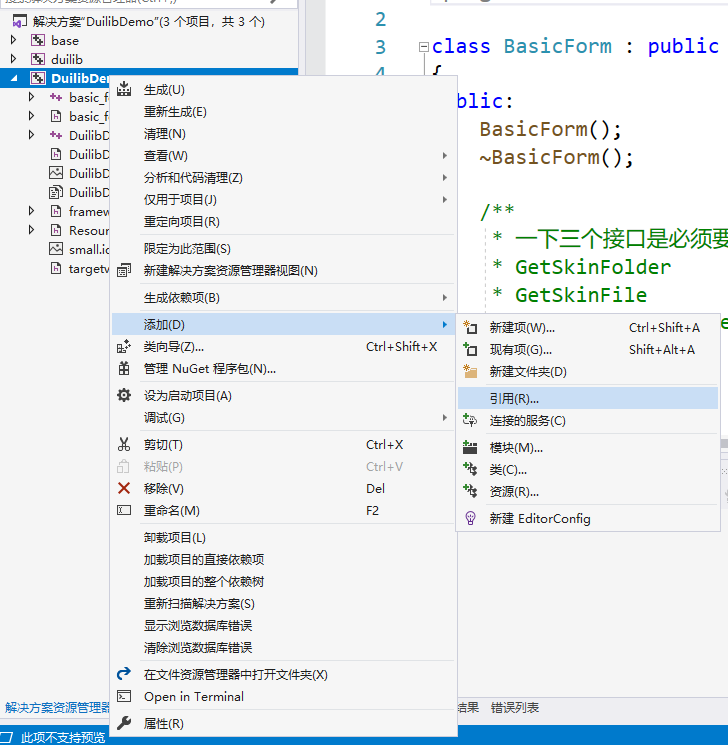The height and width of the screenshot is (745, 728).
Task: Select 引用(R)... from the submenu
Action: coord(514,398)
